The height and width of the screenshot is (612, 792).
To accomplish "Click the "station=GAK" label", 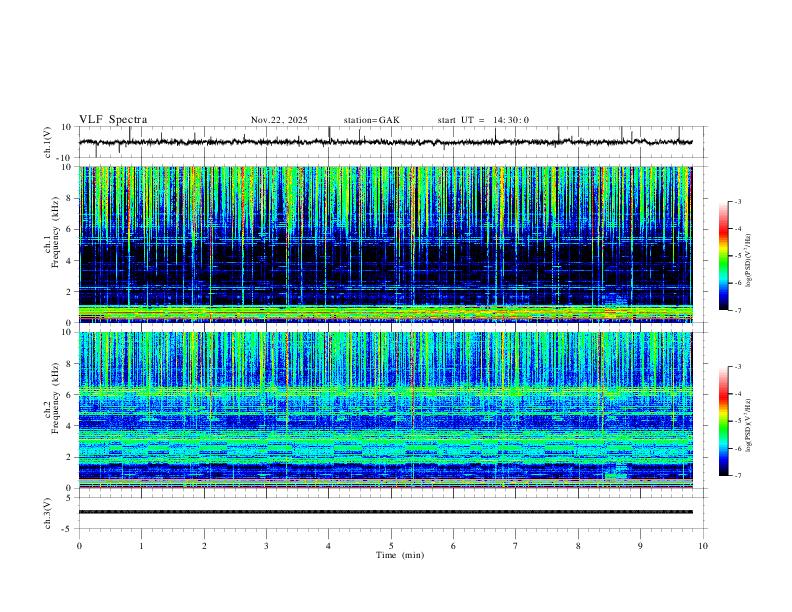I will pos(371,120).
